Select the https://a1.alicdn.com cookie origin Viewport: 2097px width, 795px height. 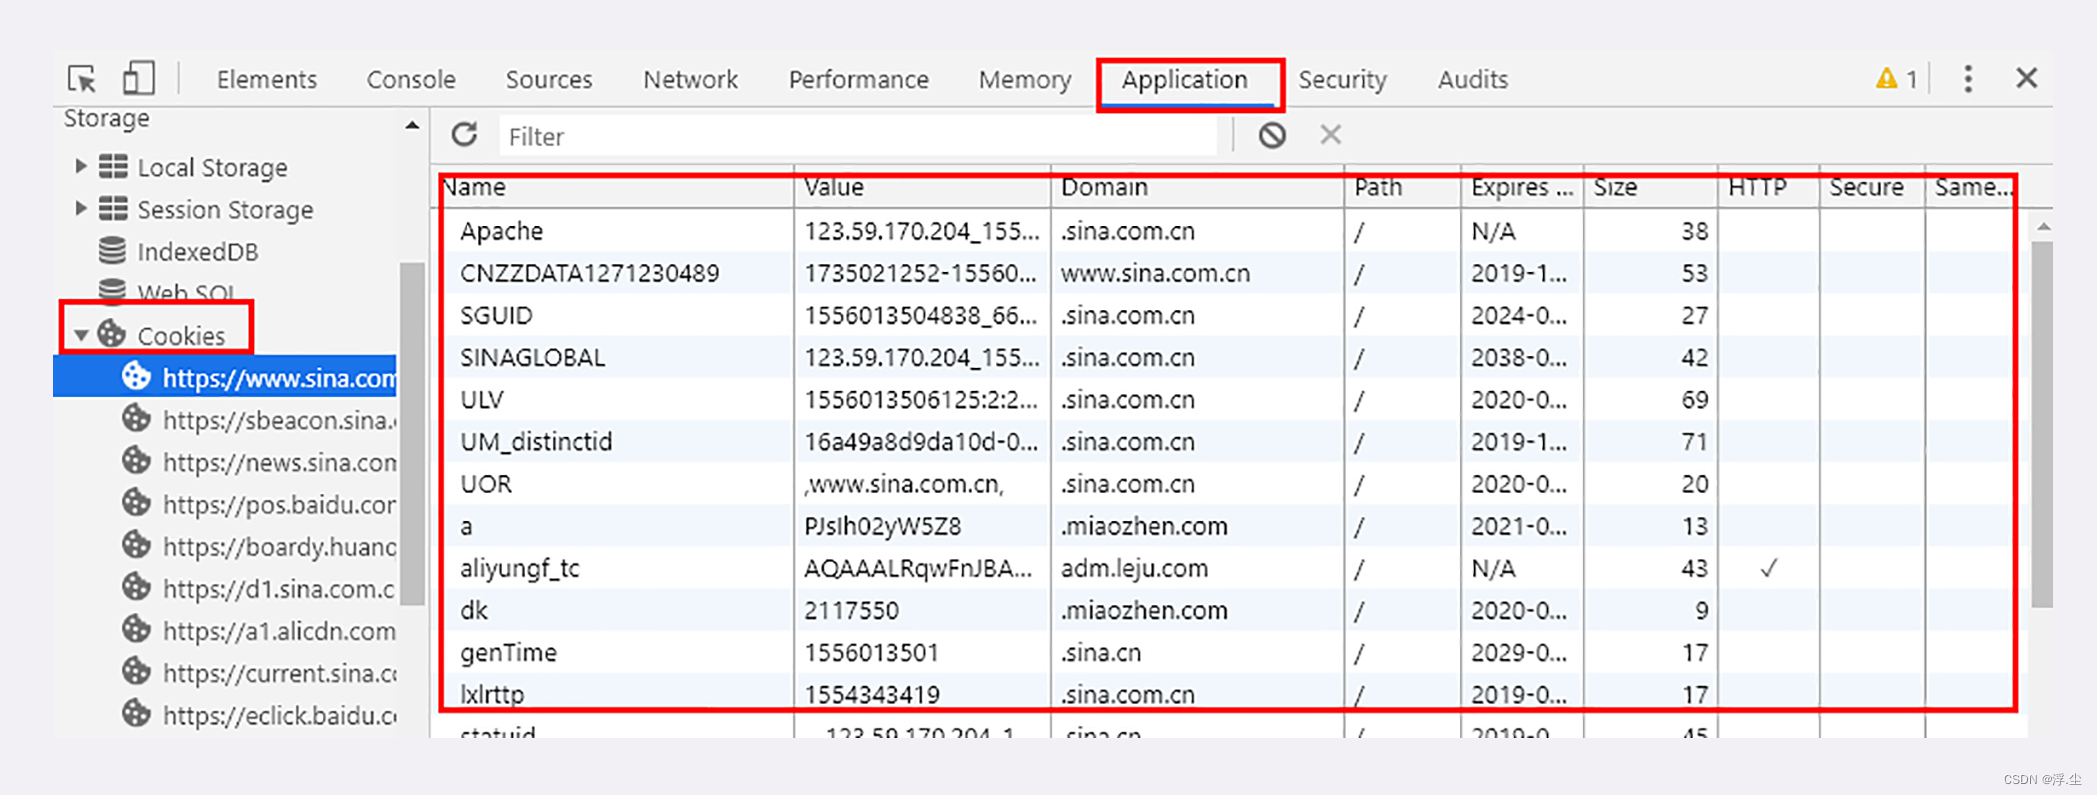279,631
